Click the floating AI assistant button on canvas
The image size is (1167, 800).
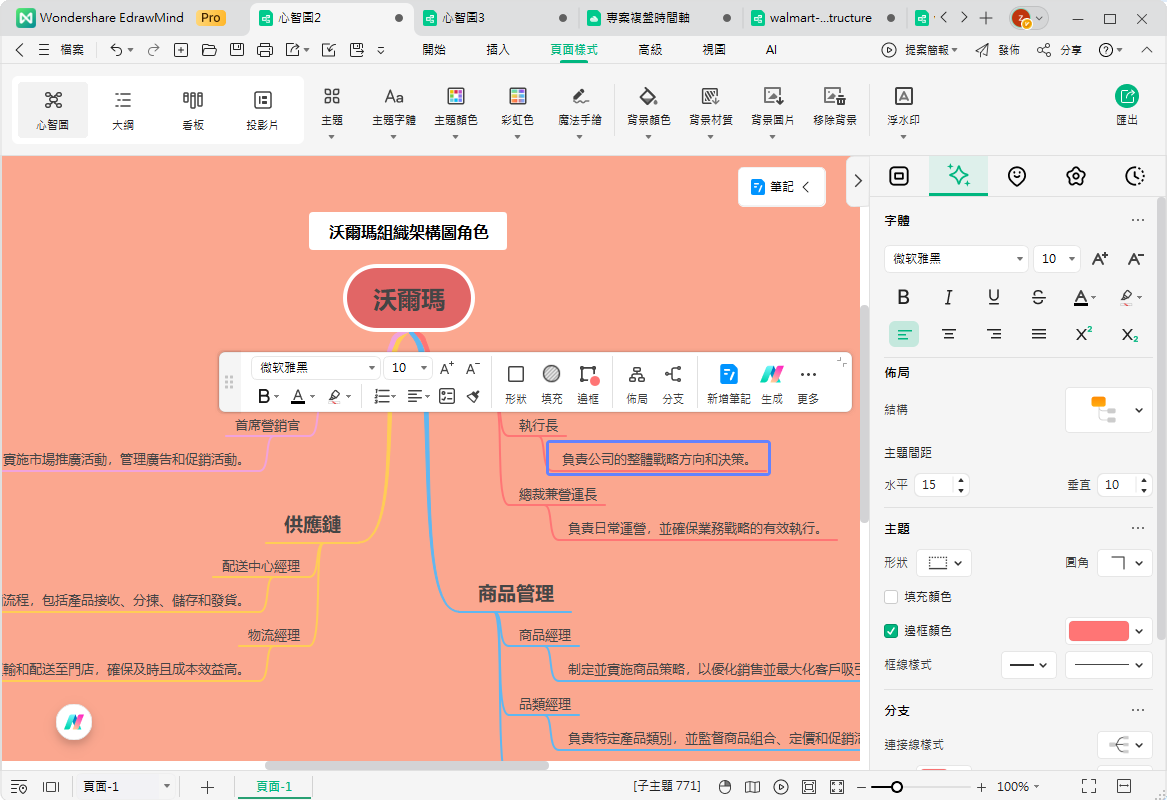point(73,721)
